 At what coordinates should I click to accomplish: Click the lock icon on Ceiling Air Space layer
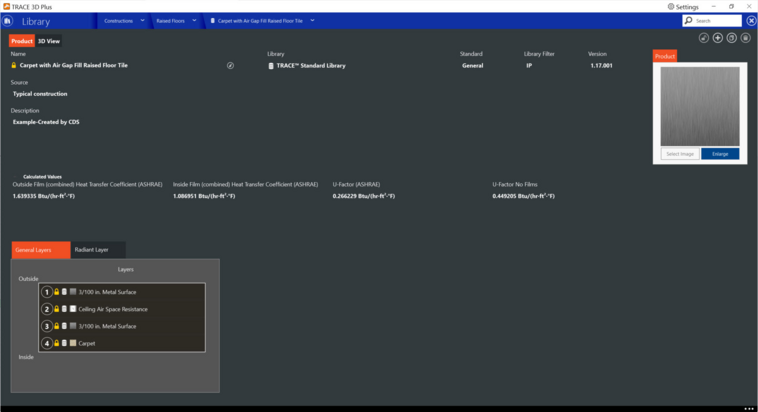(57, 309)
